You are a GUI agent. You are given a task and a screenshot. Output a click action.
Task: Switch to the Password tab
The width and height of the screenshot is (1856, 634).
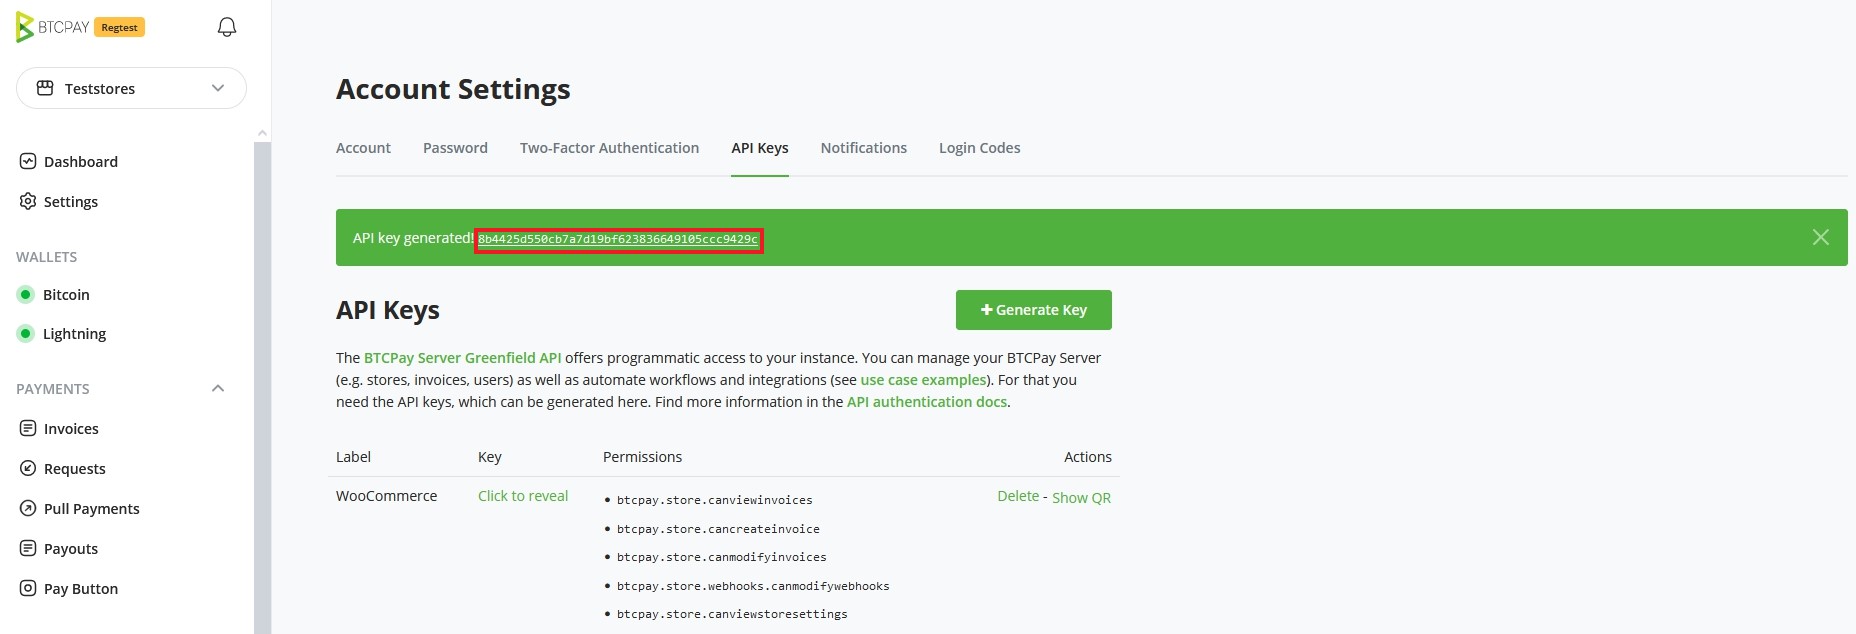pyautogui.click(x=455, y=148)
